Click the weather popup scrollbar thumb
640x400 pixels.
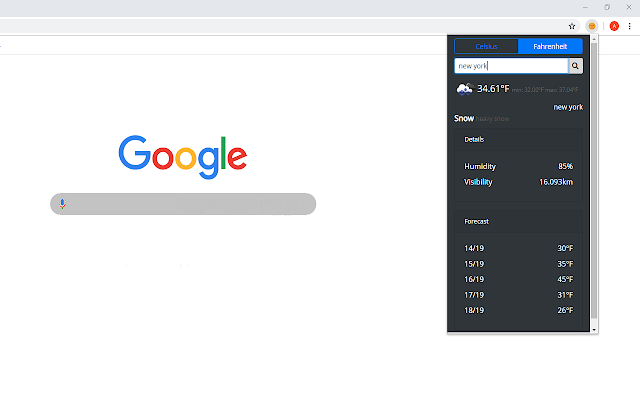[x=594, y=180]
